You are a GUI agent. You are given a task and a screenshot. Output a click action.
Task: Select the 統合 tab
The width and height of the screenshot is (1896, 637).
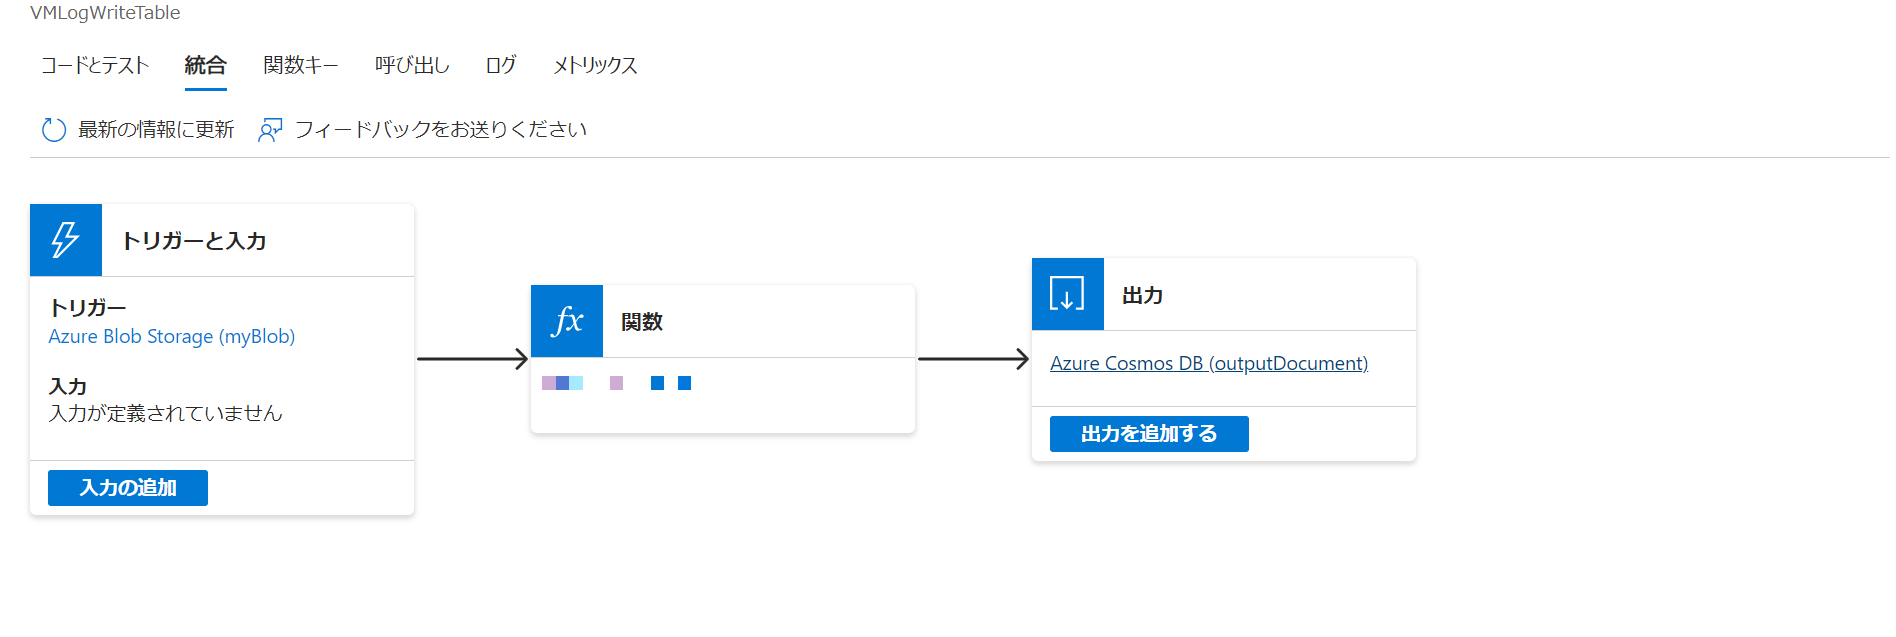pos(206,65)
